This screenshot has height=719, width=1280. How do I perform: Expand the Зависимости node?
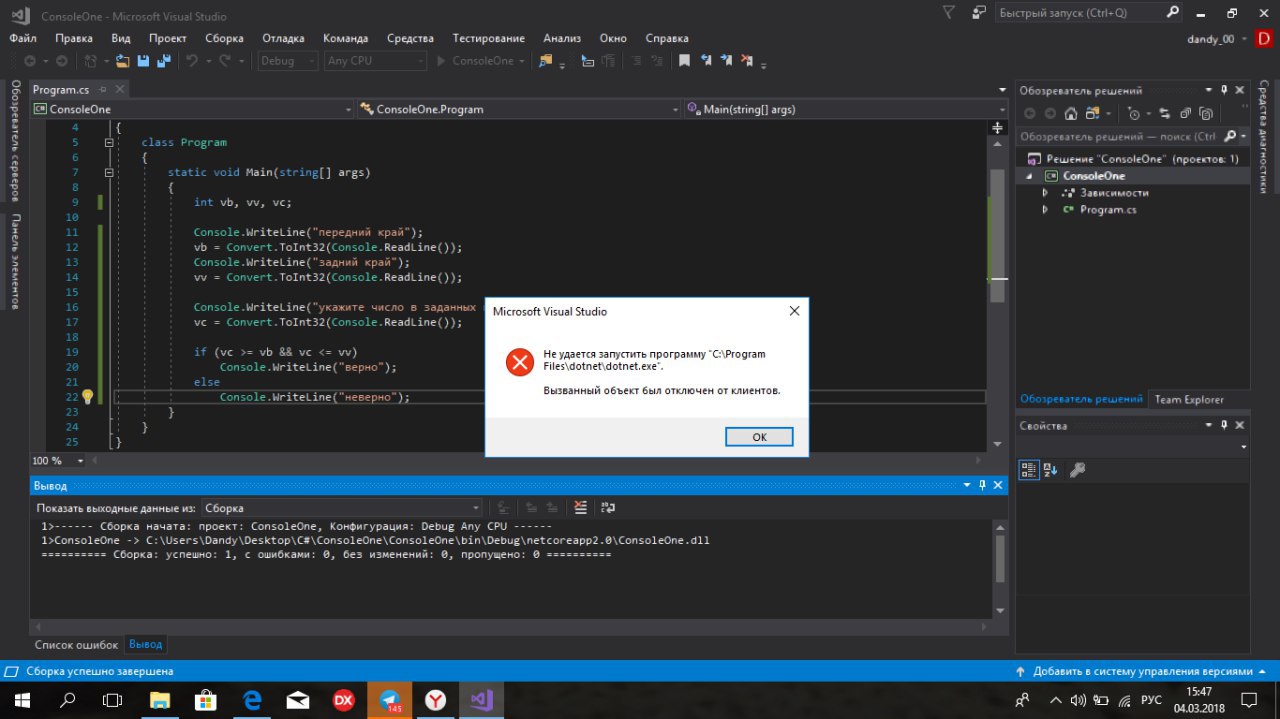coord(1045,193)
